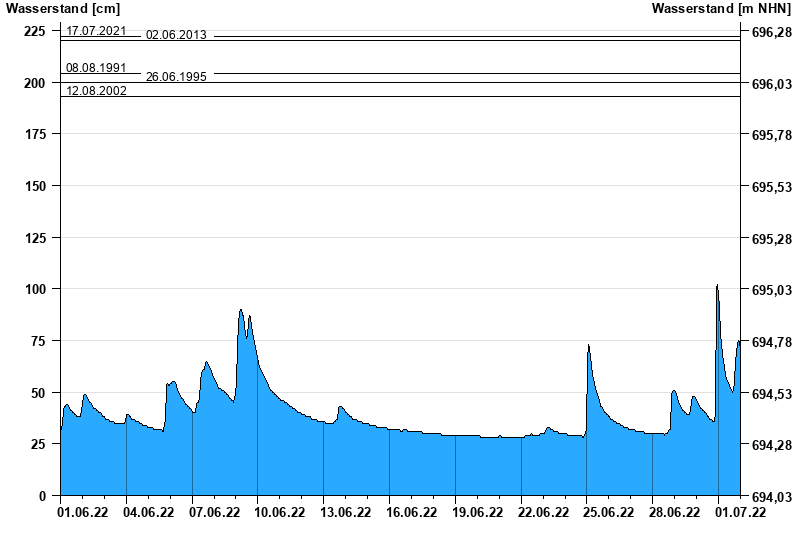The image size is (800, 550).
Task: Click the 100 value on left axis
Action: [x=34, y=289]
